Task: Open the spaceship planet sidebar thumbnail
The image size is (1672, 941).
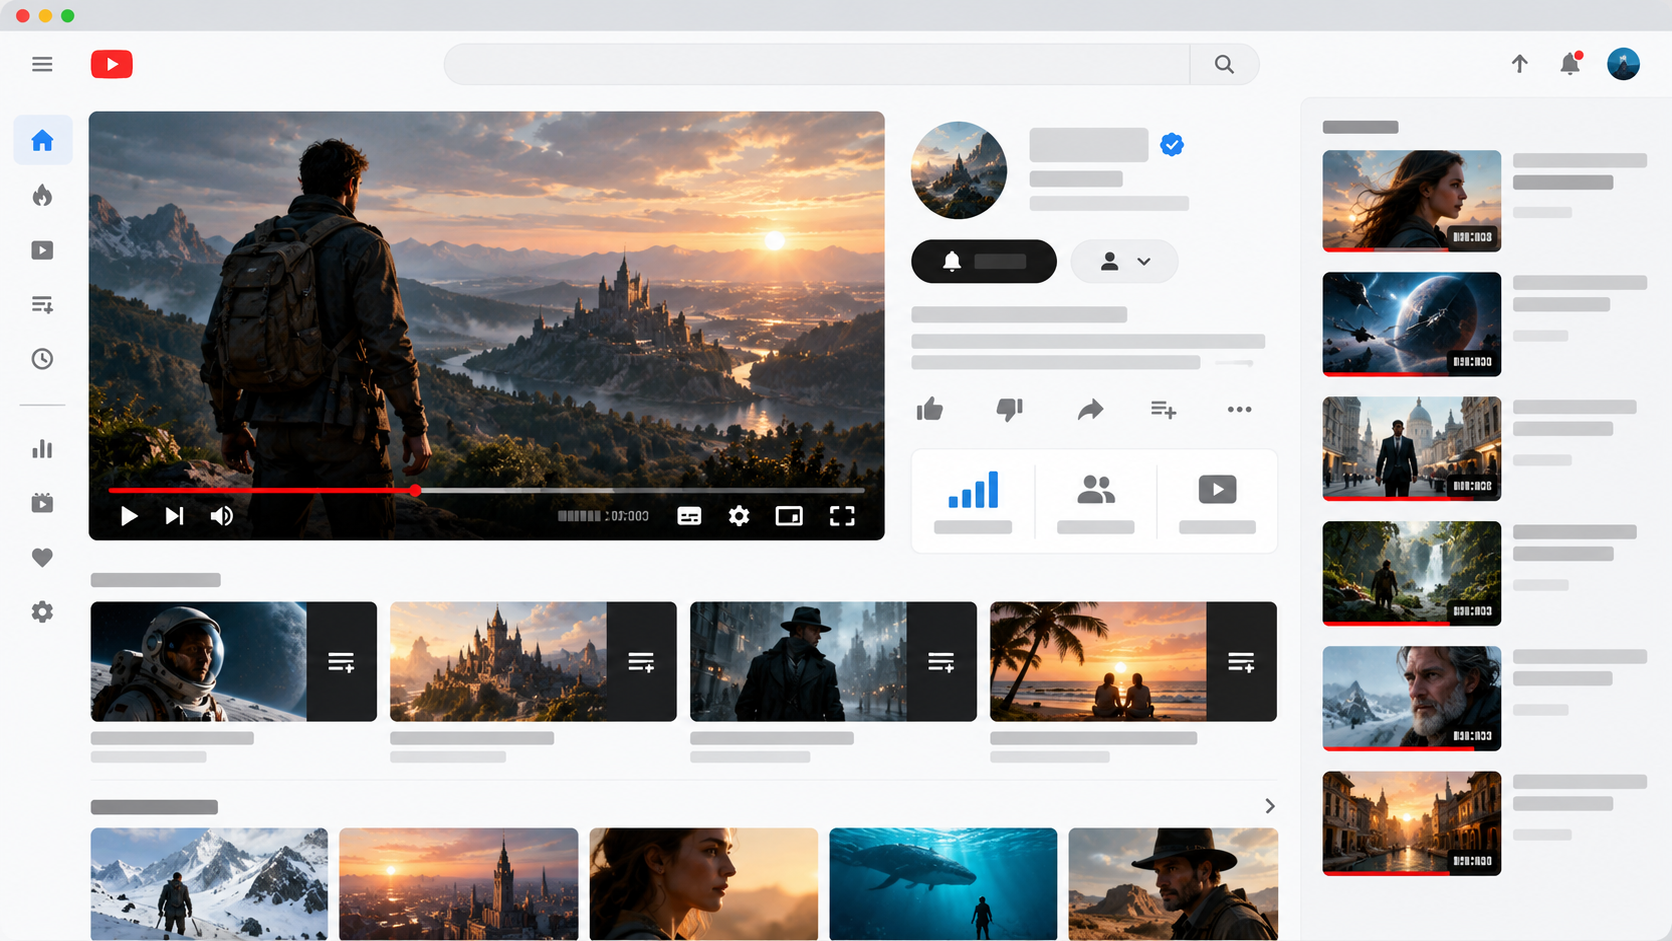Action: tap(1411, 324)
